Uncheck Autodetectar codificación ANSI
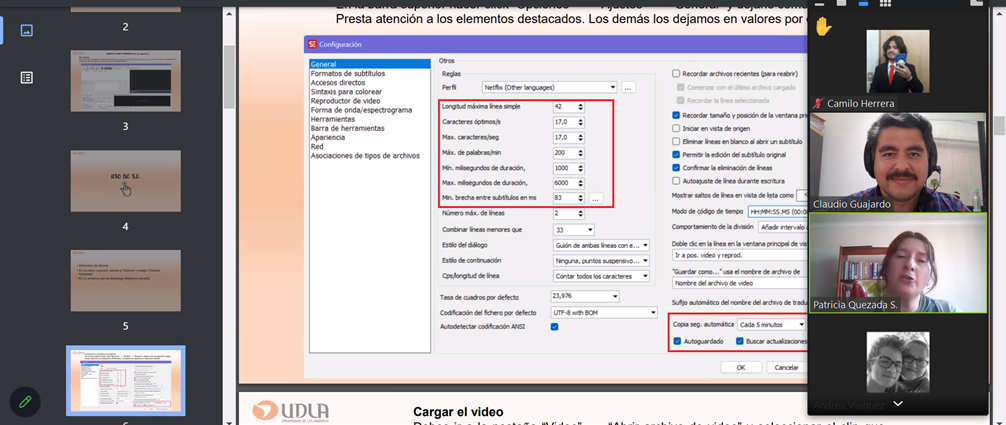 pyautogui.click(x=555, y=326)
